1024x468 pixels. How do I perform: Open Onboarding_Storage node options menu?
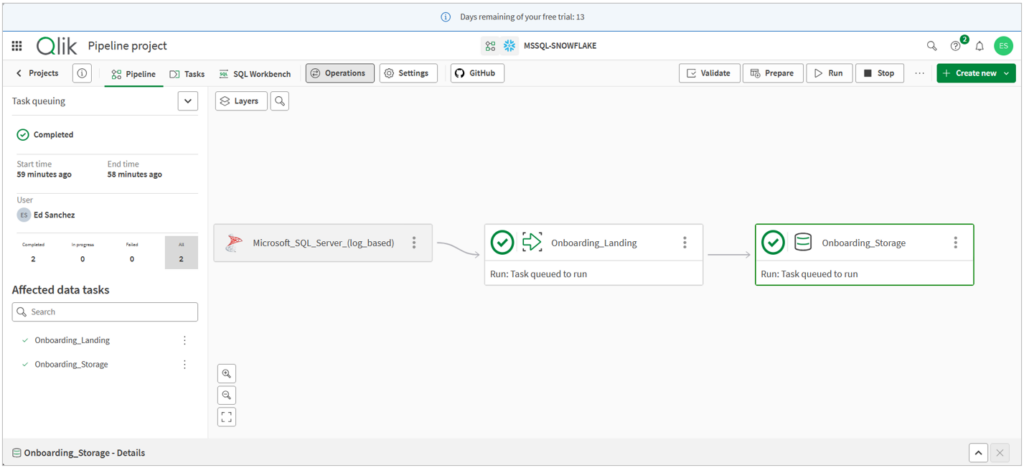click(x=955, y=243)
